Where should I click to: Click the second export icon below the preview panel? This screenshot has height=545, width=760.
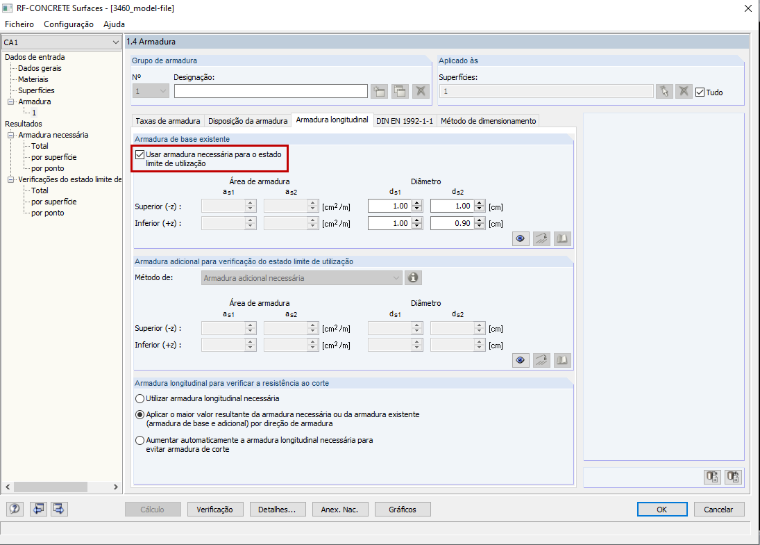733,477
